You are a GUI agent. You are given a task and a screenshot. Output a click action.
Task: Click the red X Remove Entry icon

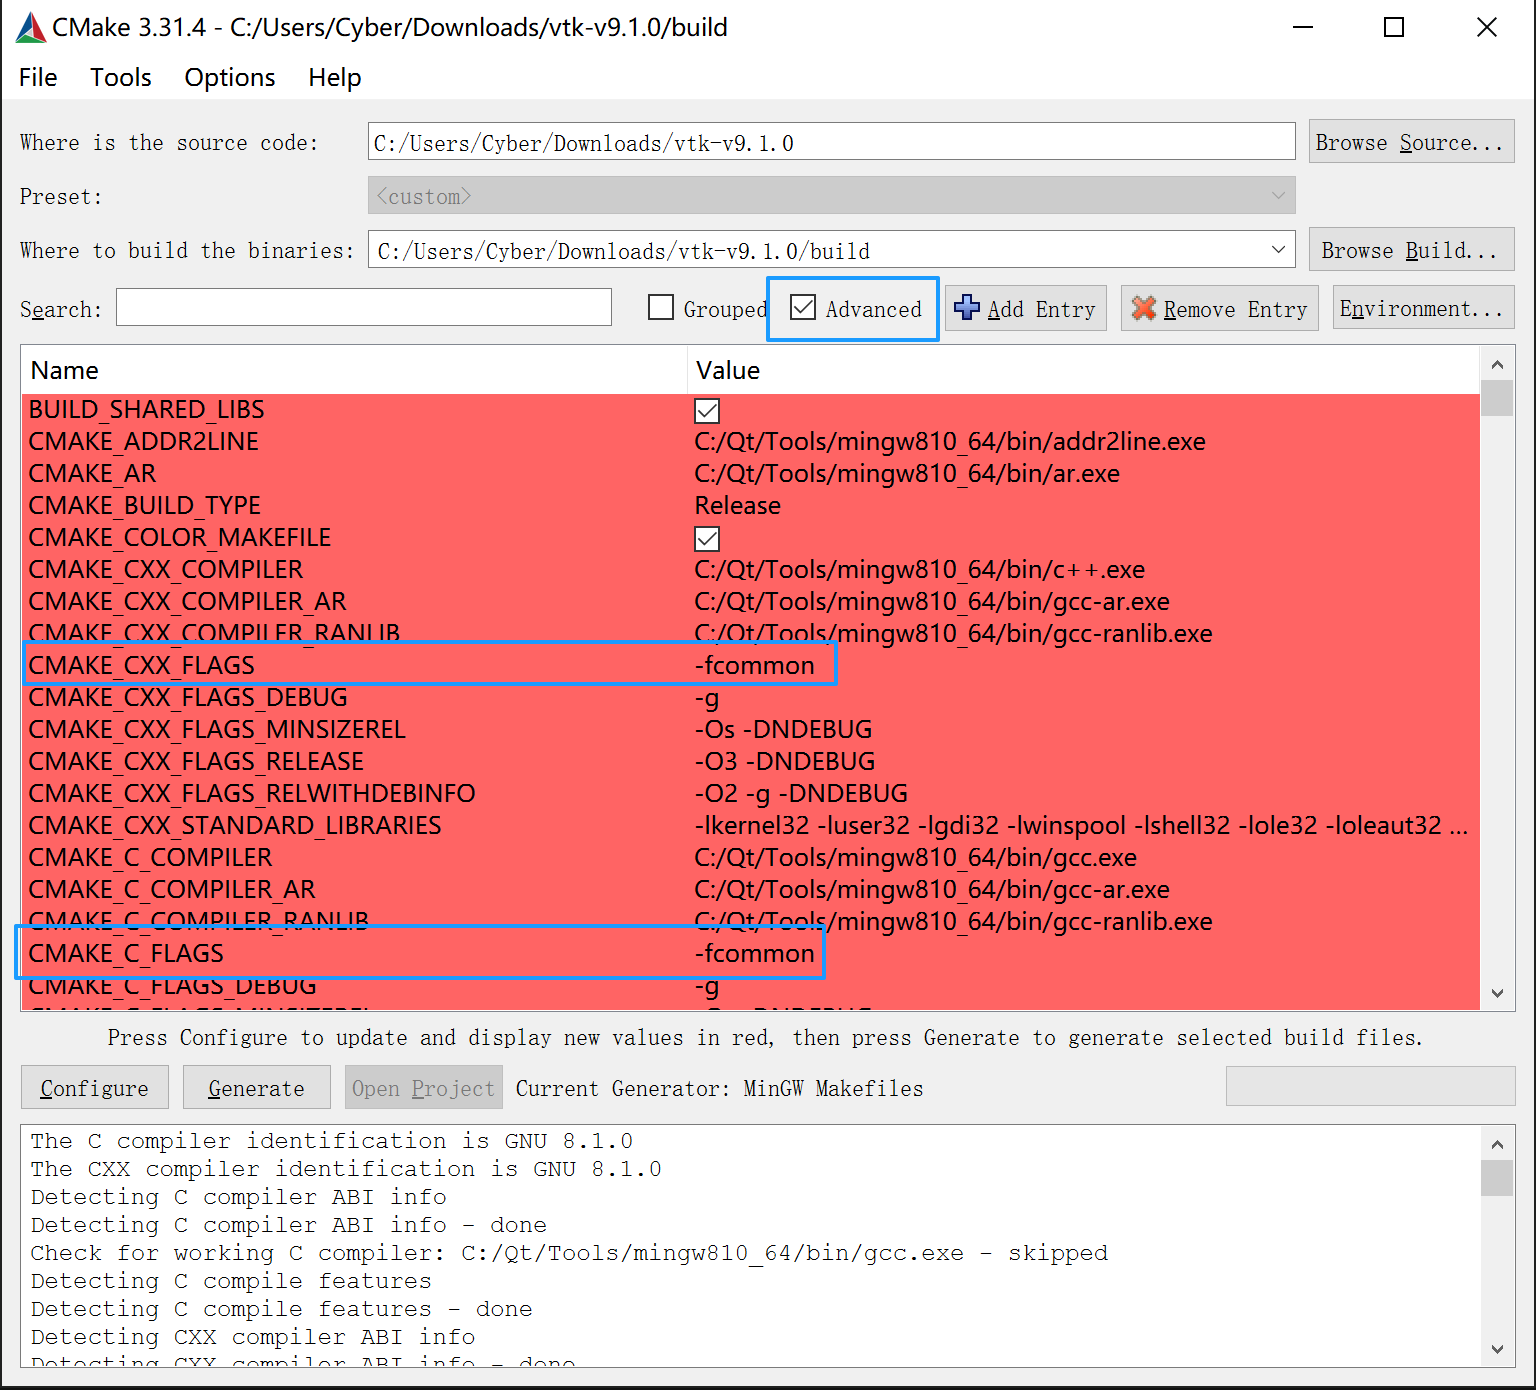click(x=1144, y=308)
